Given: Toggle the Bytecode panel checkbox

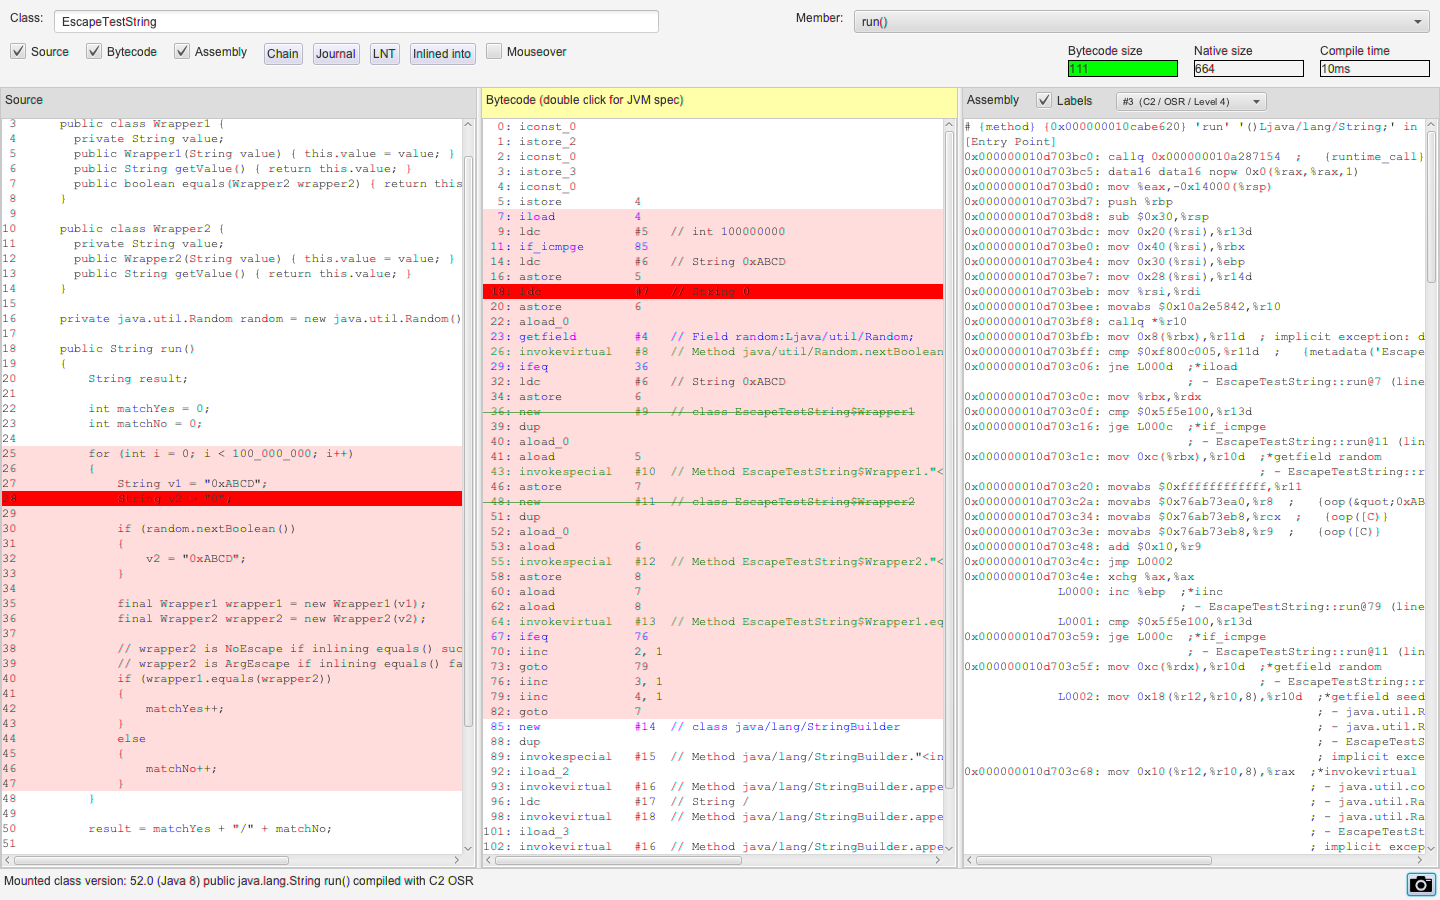Looking at the screenshot, I should click(x=94, y=52).
